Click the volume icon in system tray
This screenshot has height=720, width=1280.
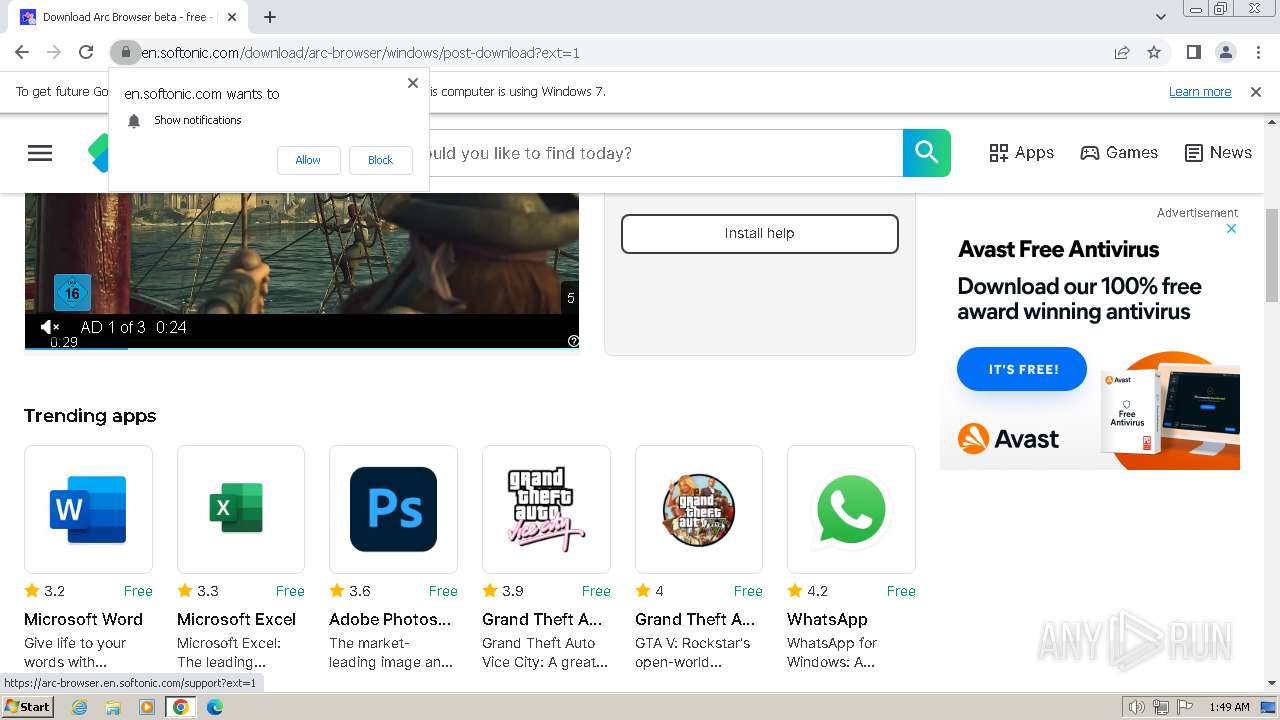(1137, 707)
